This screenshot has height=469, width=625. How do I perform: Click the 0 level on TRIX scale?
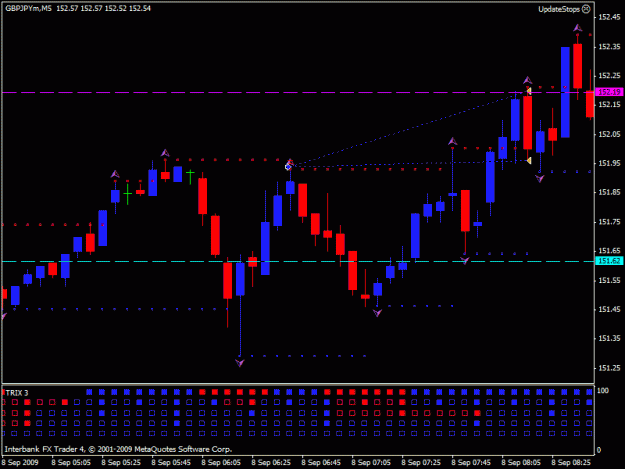599,450
